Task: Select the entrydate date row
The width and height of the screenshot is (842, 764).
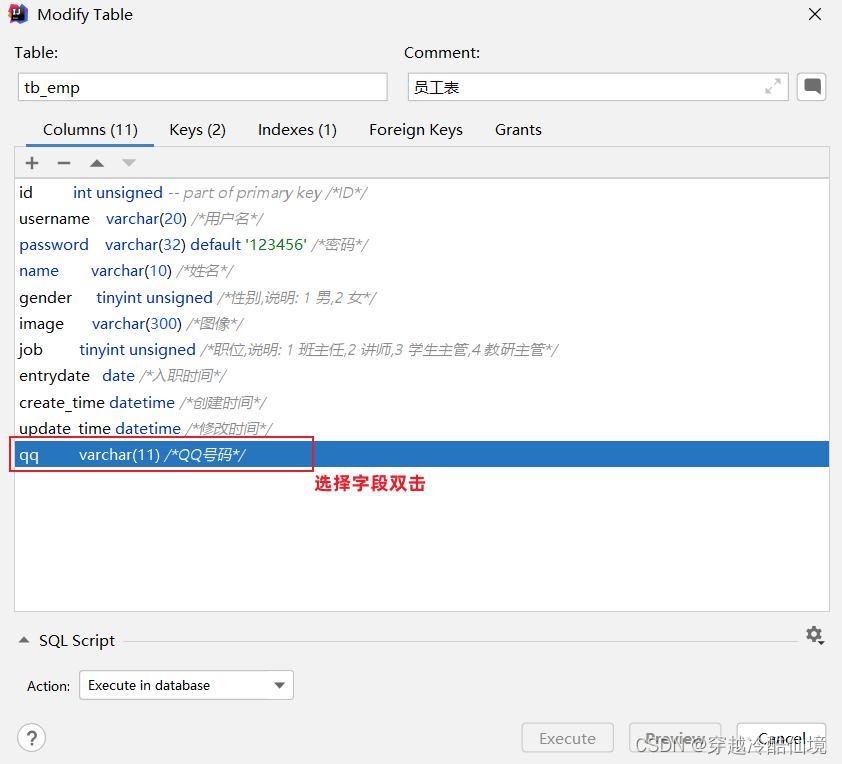Action: [422, 376]
